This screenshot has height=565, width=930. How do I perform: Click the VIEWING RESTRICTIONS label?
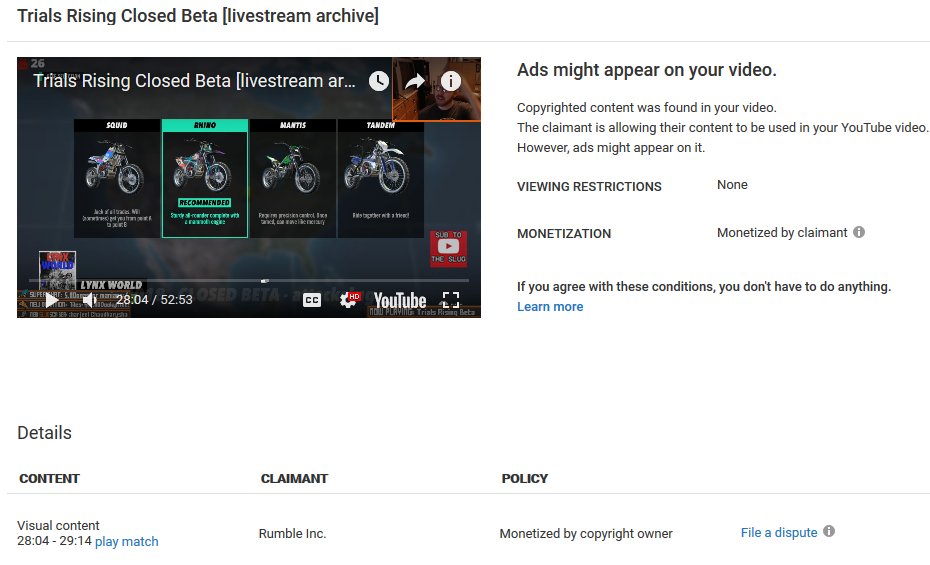[x=589, y=187]
